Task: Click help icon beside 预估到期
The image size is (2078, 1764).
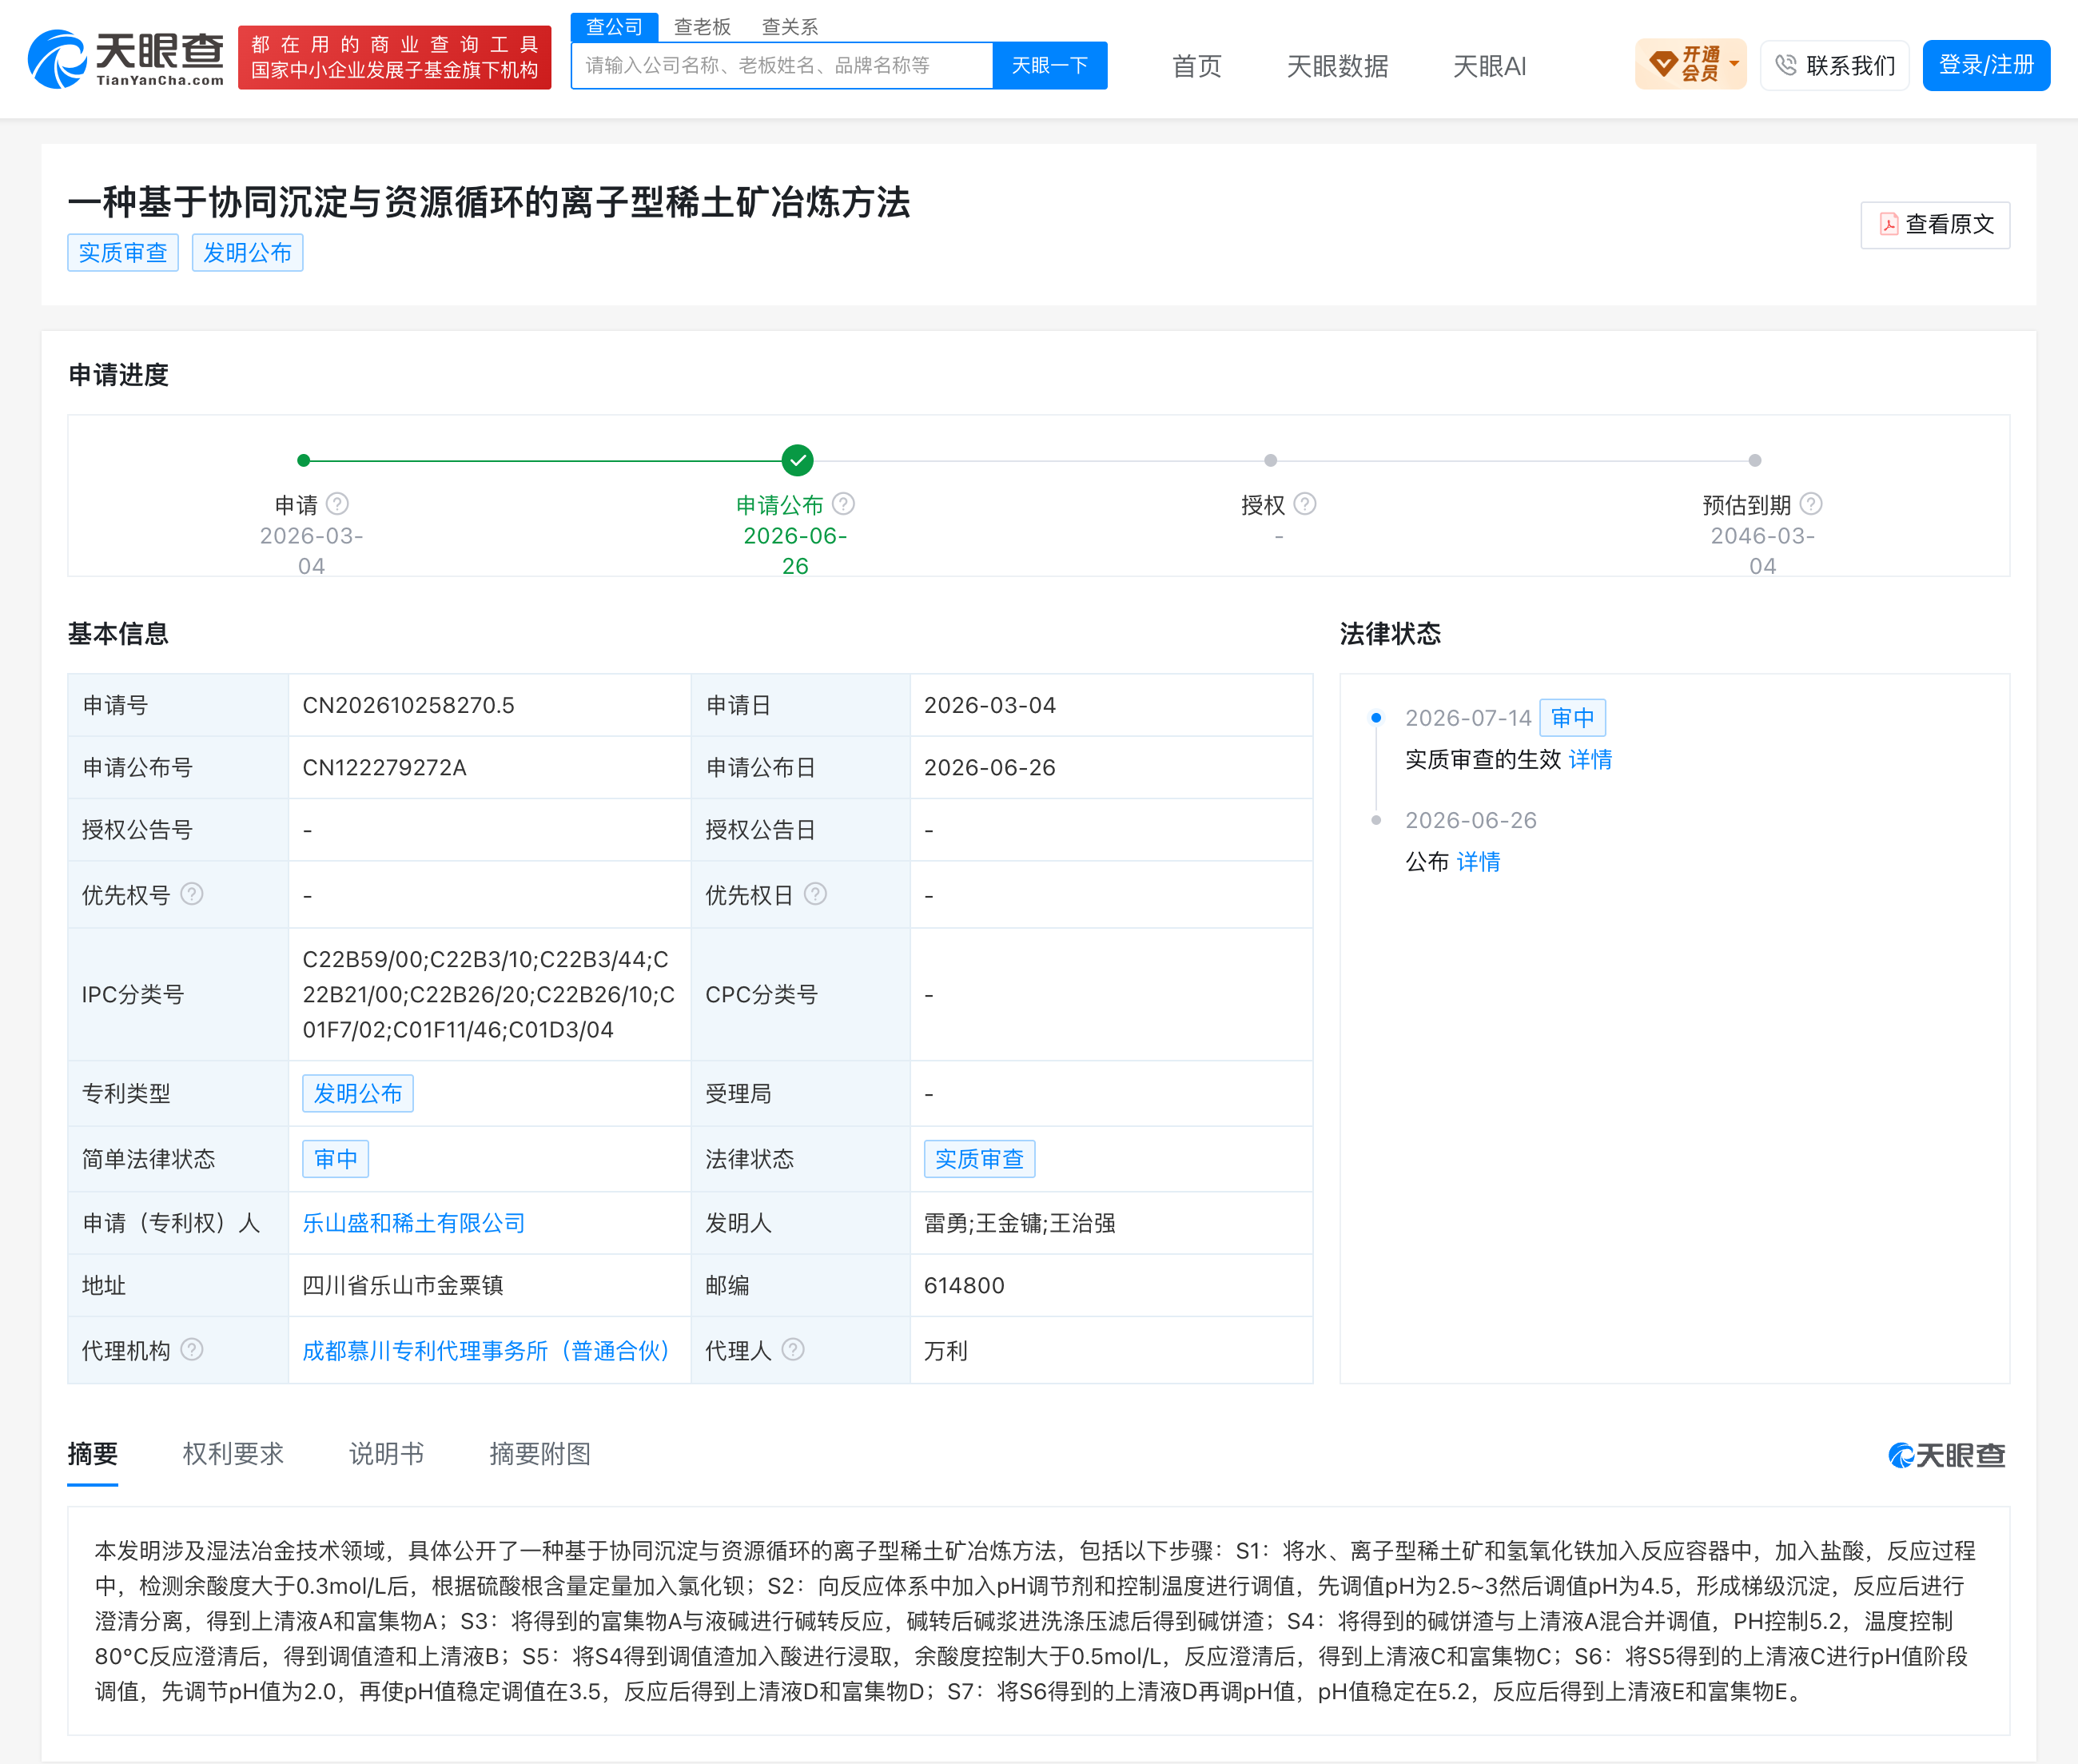Action: click(x=1811, y=504)
